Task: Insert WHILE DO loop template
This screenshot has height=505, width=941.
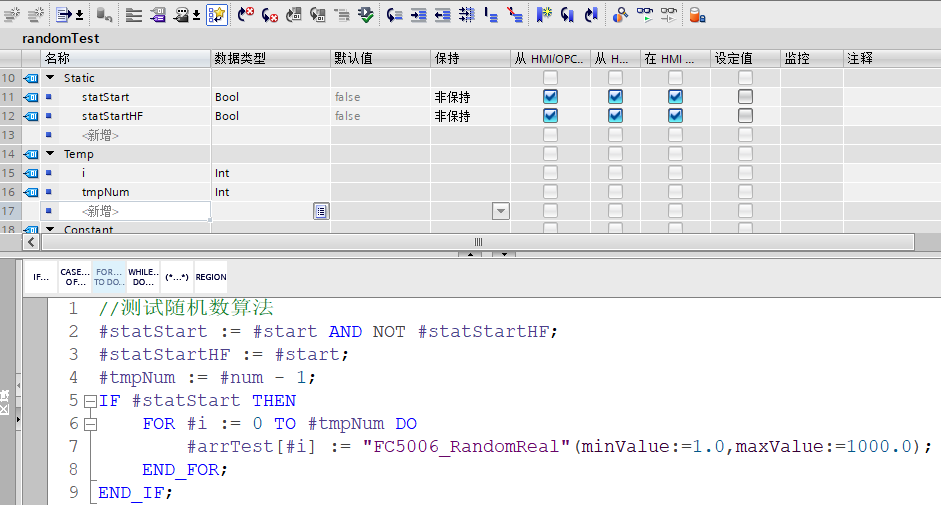Action: point(143,277)
